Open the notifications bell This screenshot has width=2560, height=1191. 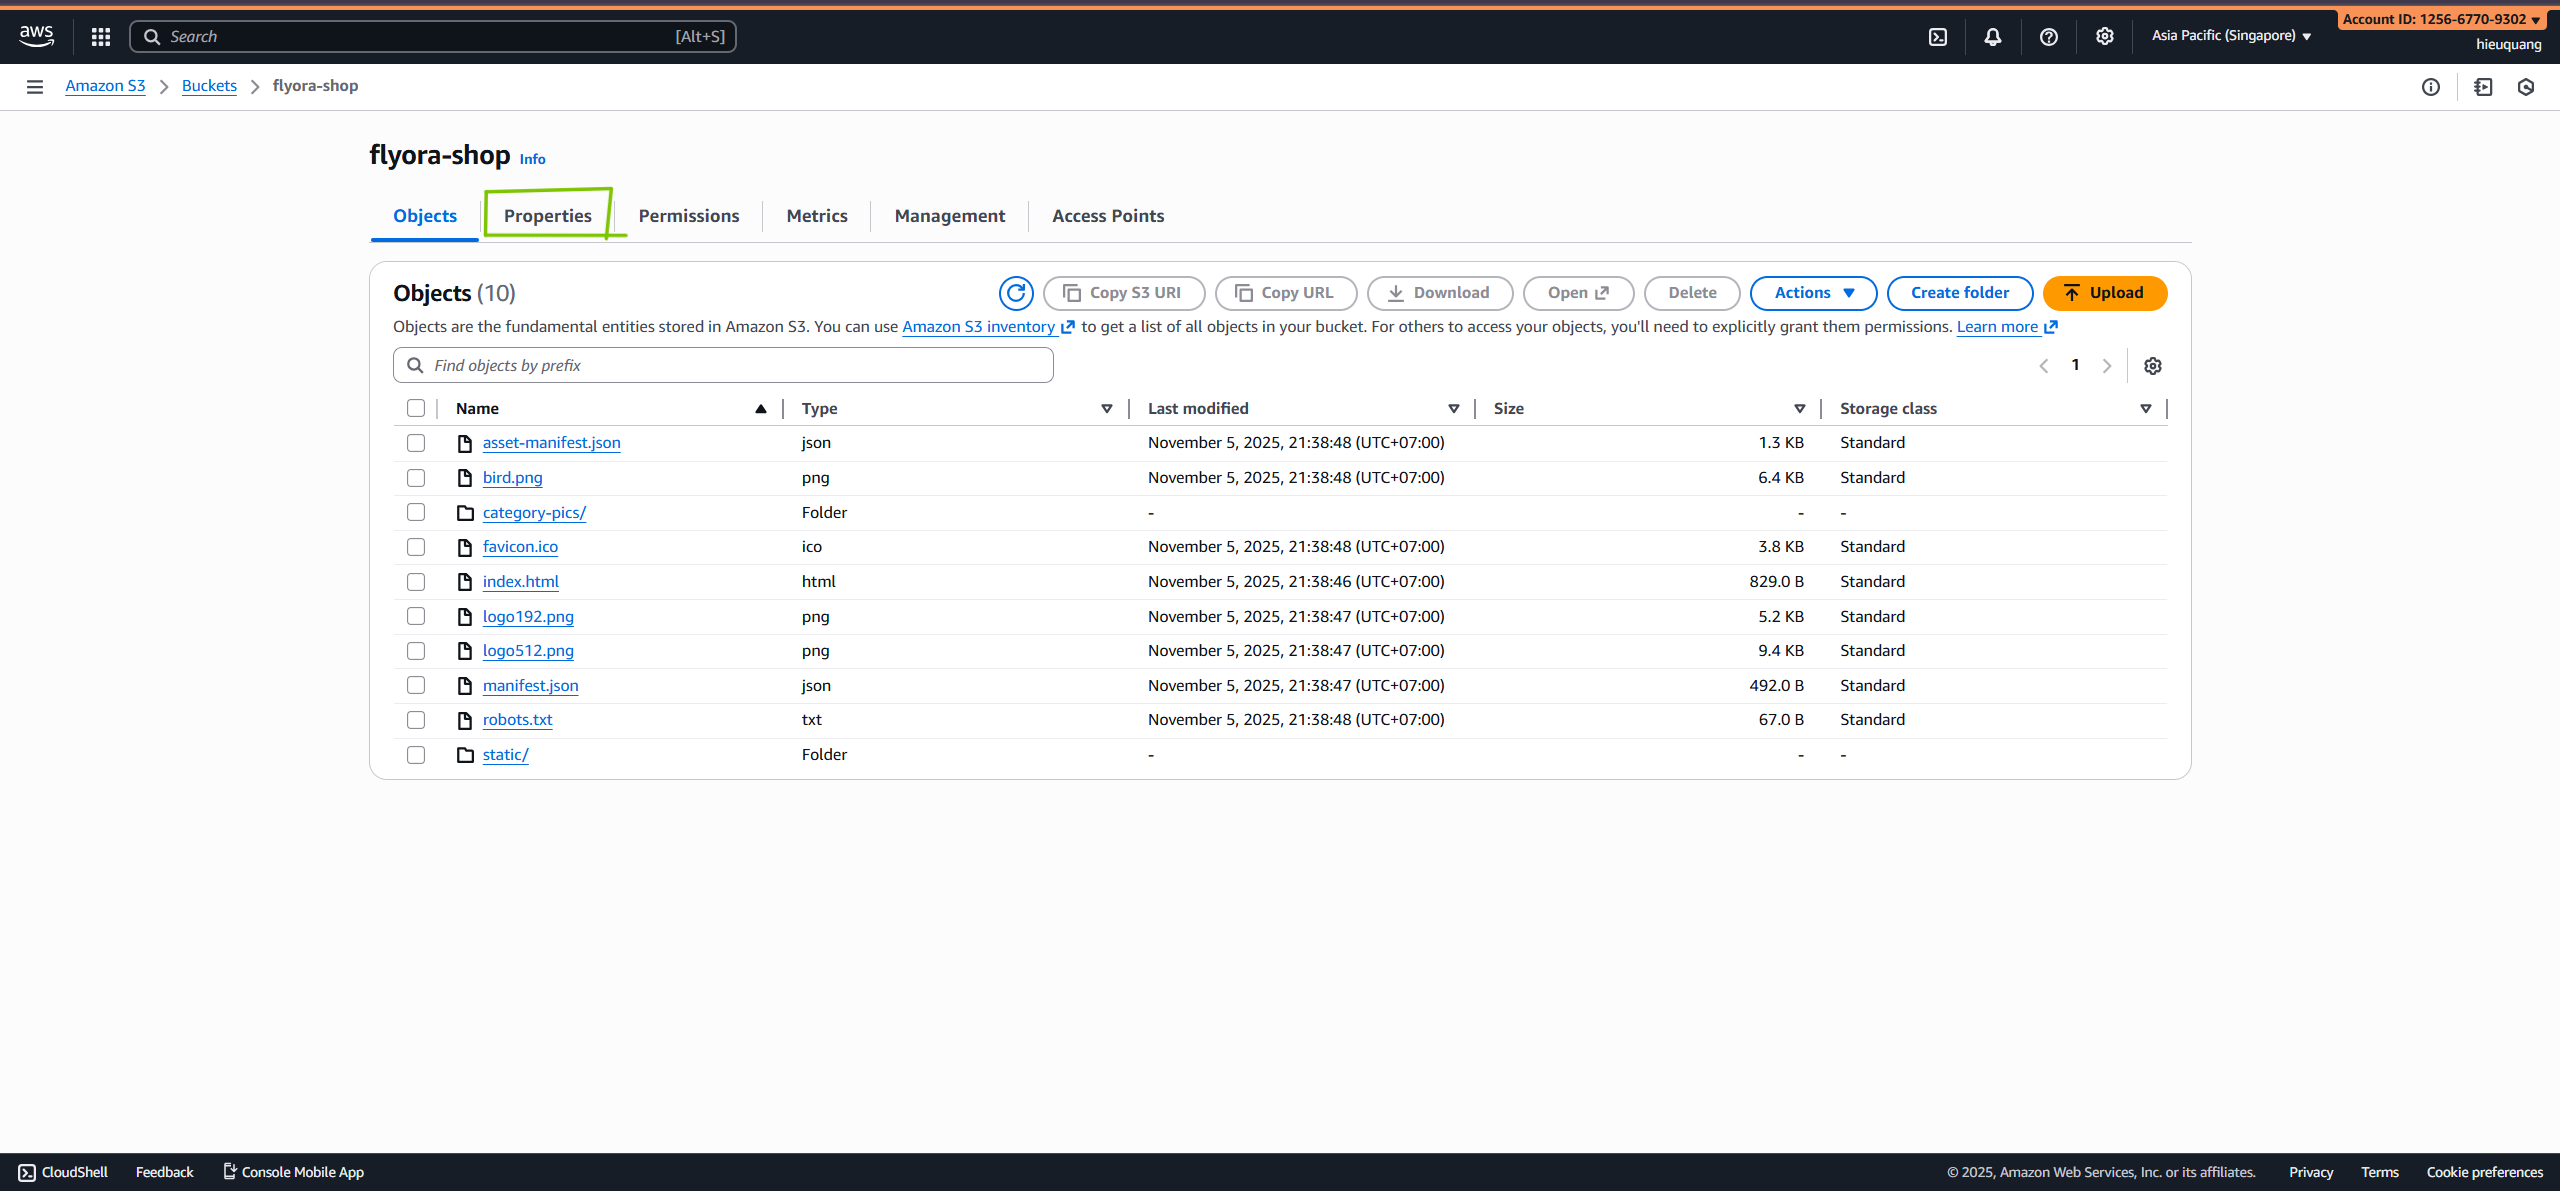(x=1992, y=37)
